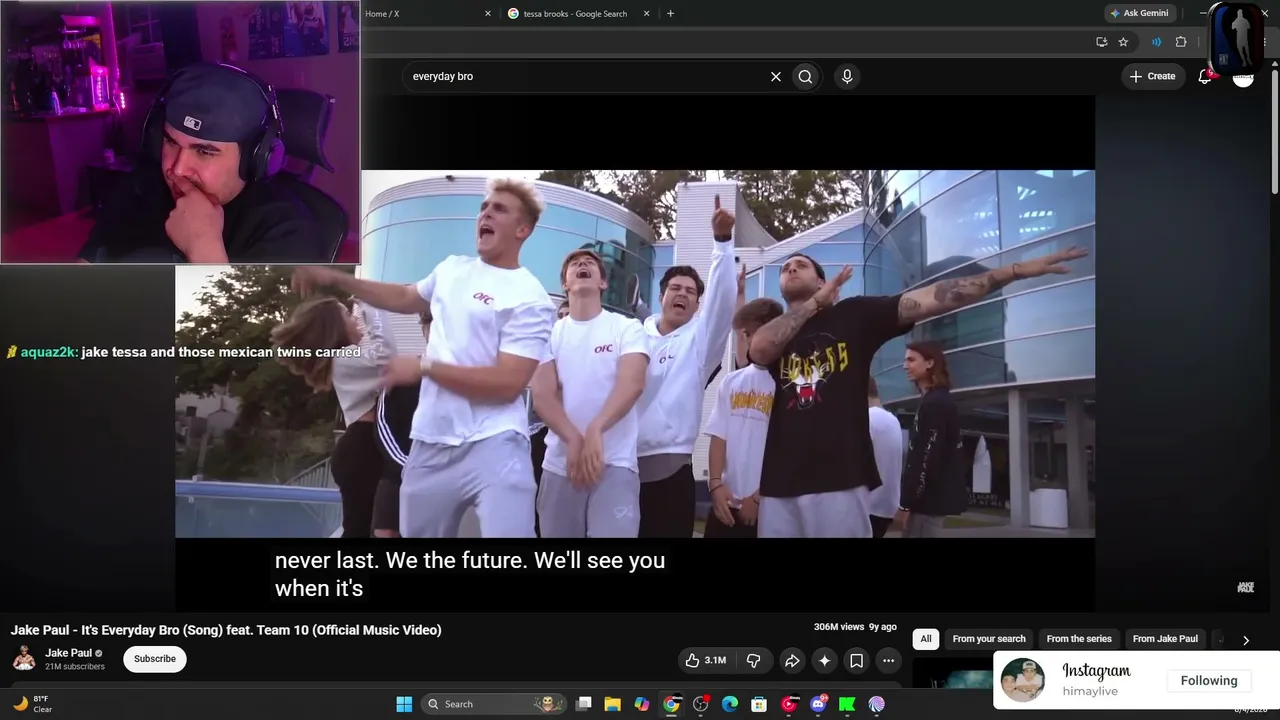The image size is (1280, 720).
Task: Click the Everyday Bro video player
Action: (x=635, y=354)
